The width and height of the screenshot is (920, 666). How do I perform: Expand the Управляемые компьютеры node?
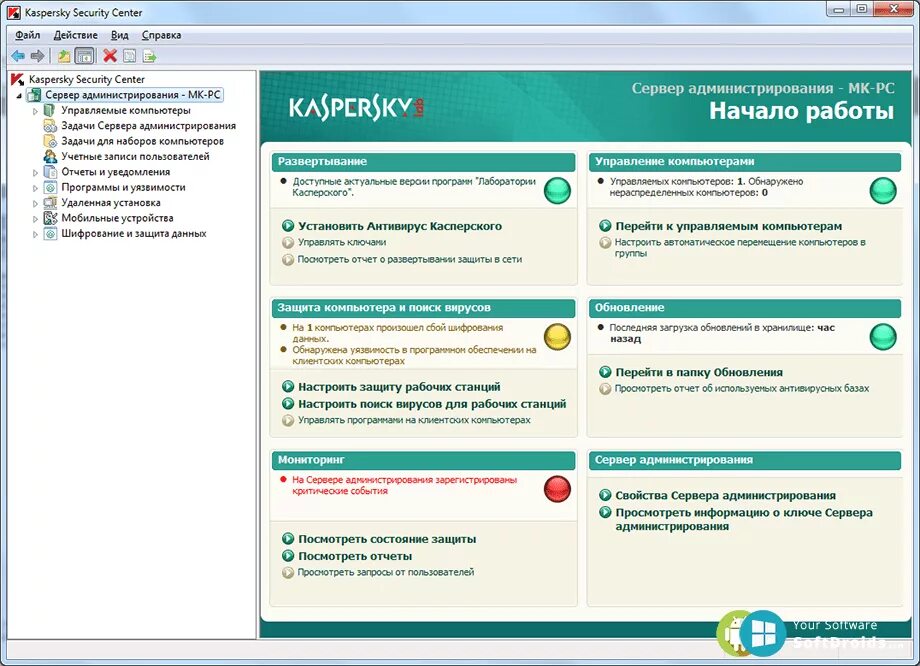35,111
